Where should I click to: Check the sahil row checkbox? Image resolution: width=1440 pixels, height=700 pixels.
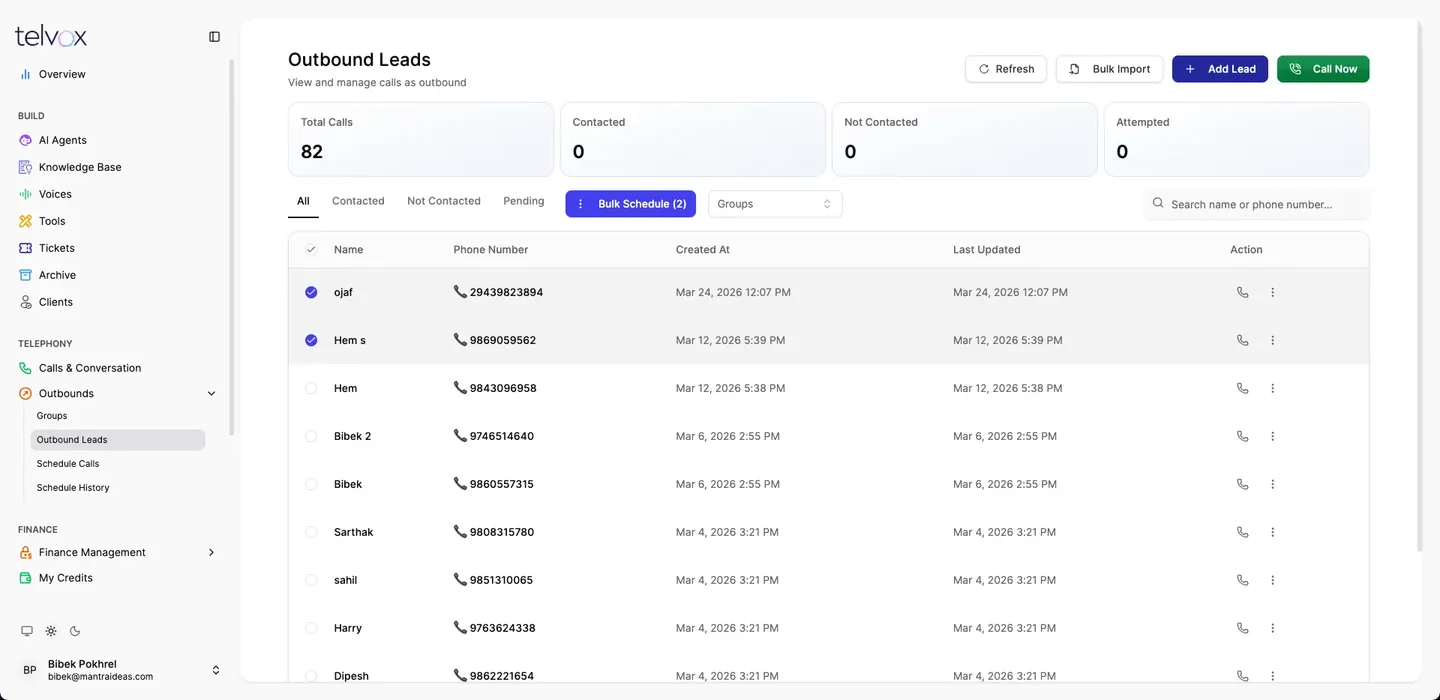[311, 580]
